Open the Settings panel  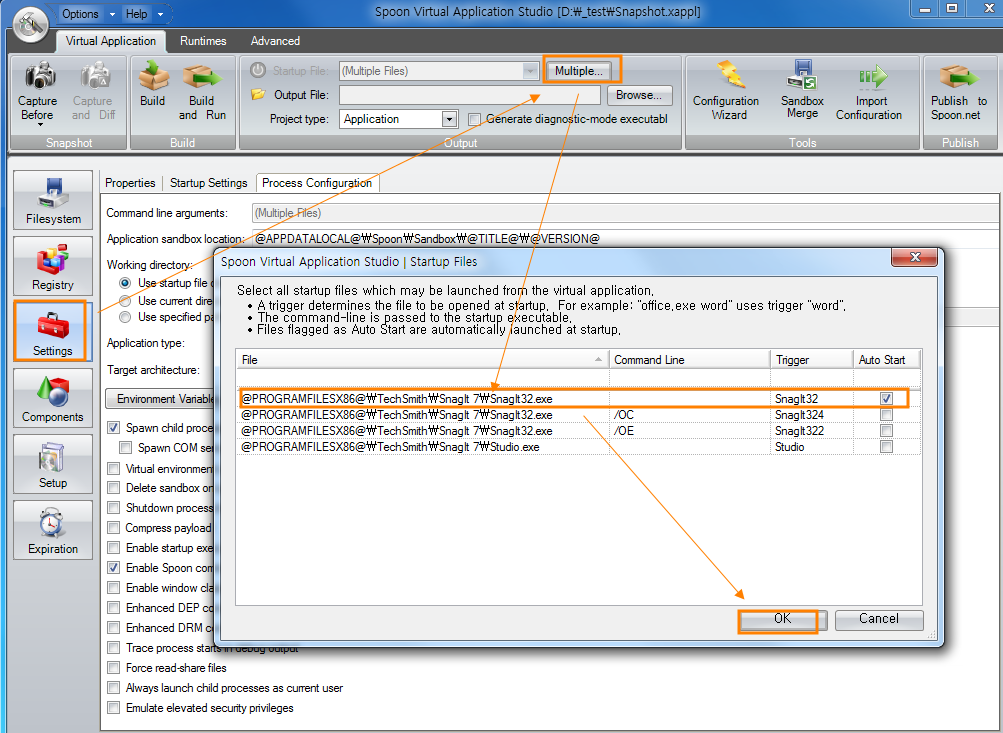coord(53,331)
